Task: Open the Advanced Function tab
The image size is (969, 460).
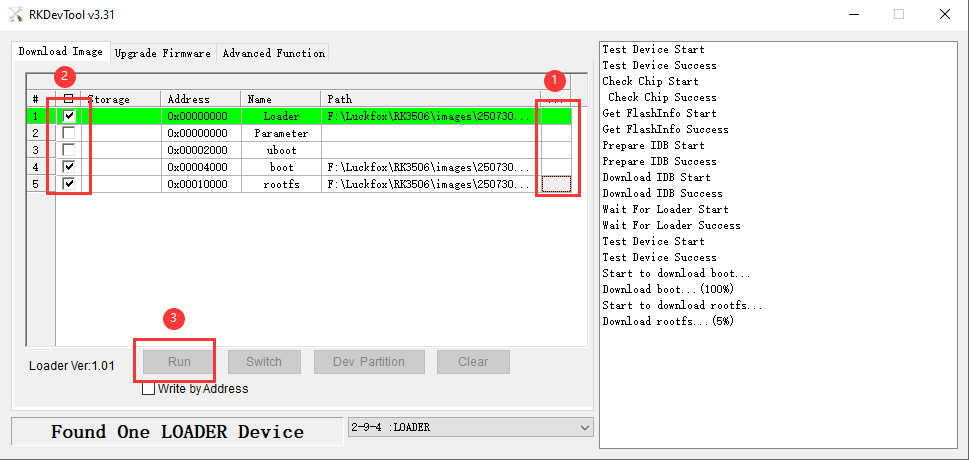Action: tap(273, 53)
